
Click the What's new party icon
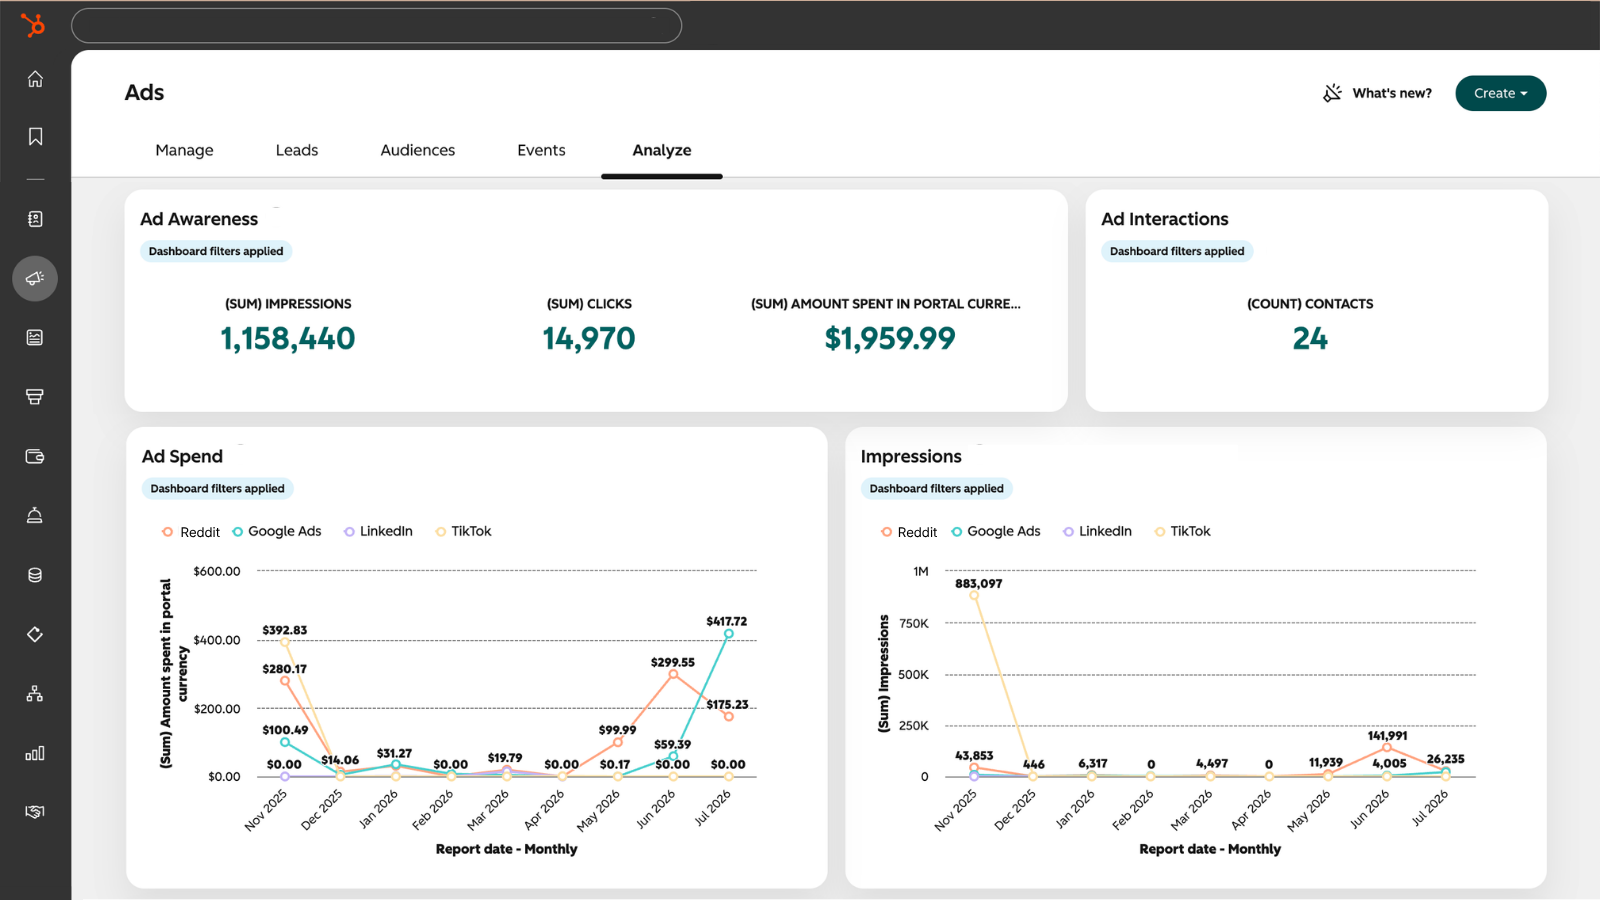click(1333, 93)
